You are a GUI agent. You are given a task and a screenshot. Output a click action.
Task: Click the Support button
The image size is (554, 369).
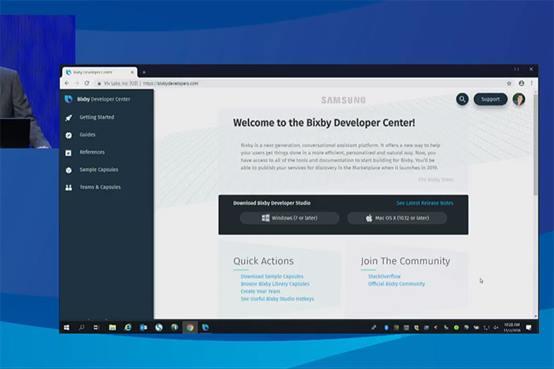pyautogui.click(x=490, y=99)
